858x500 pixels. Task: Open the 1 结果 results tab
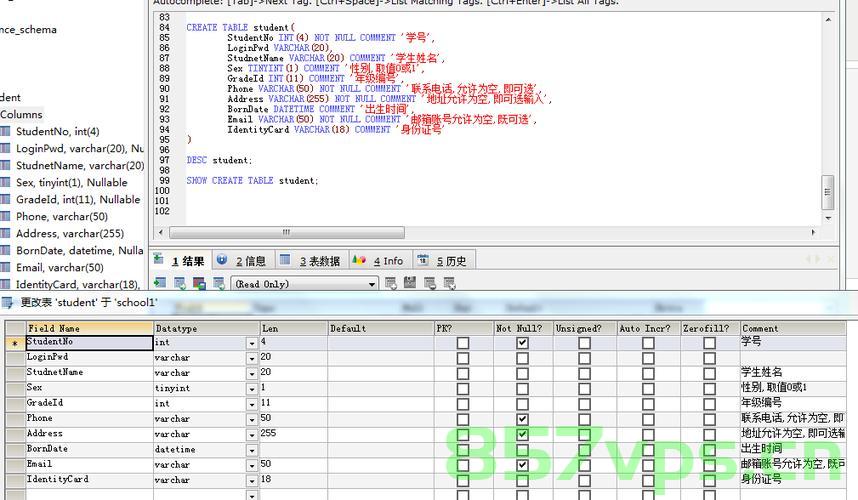181,260
